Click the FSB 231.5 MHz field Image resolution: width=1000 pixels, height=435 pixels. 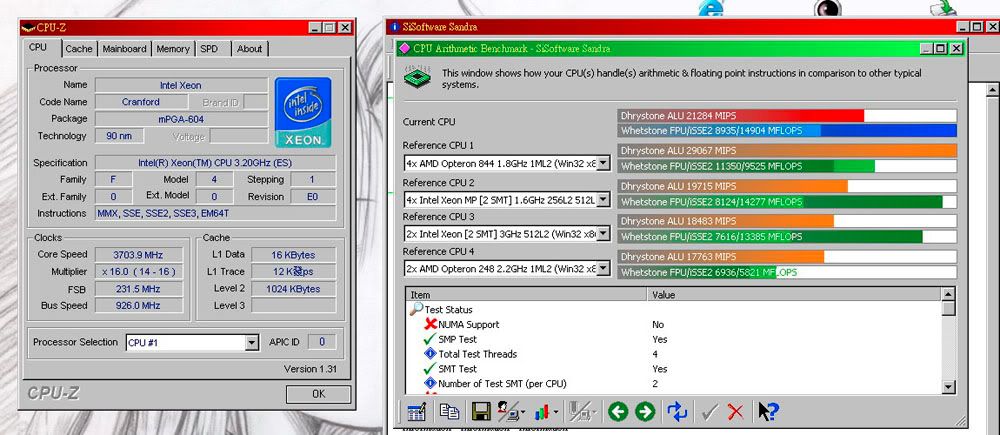[138, 289]
